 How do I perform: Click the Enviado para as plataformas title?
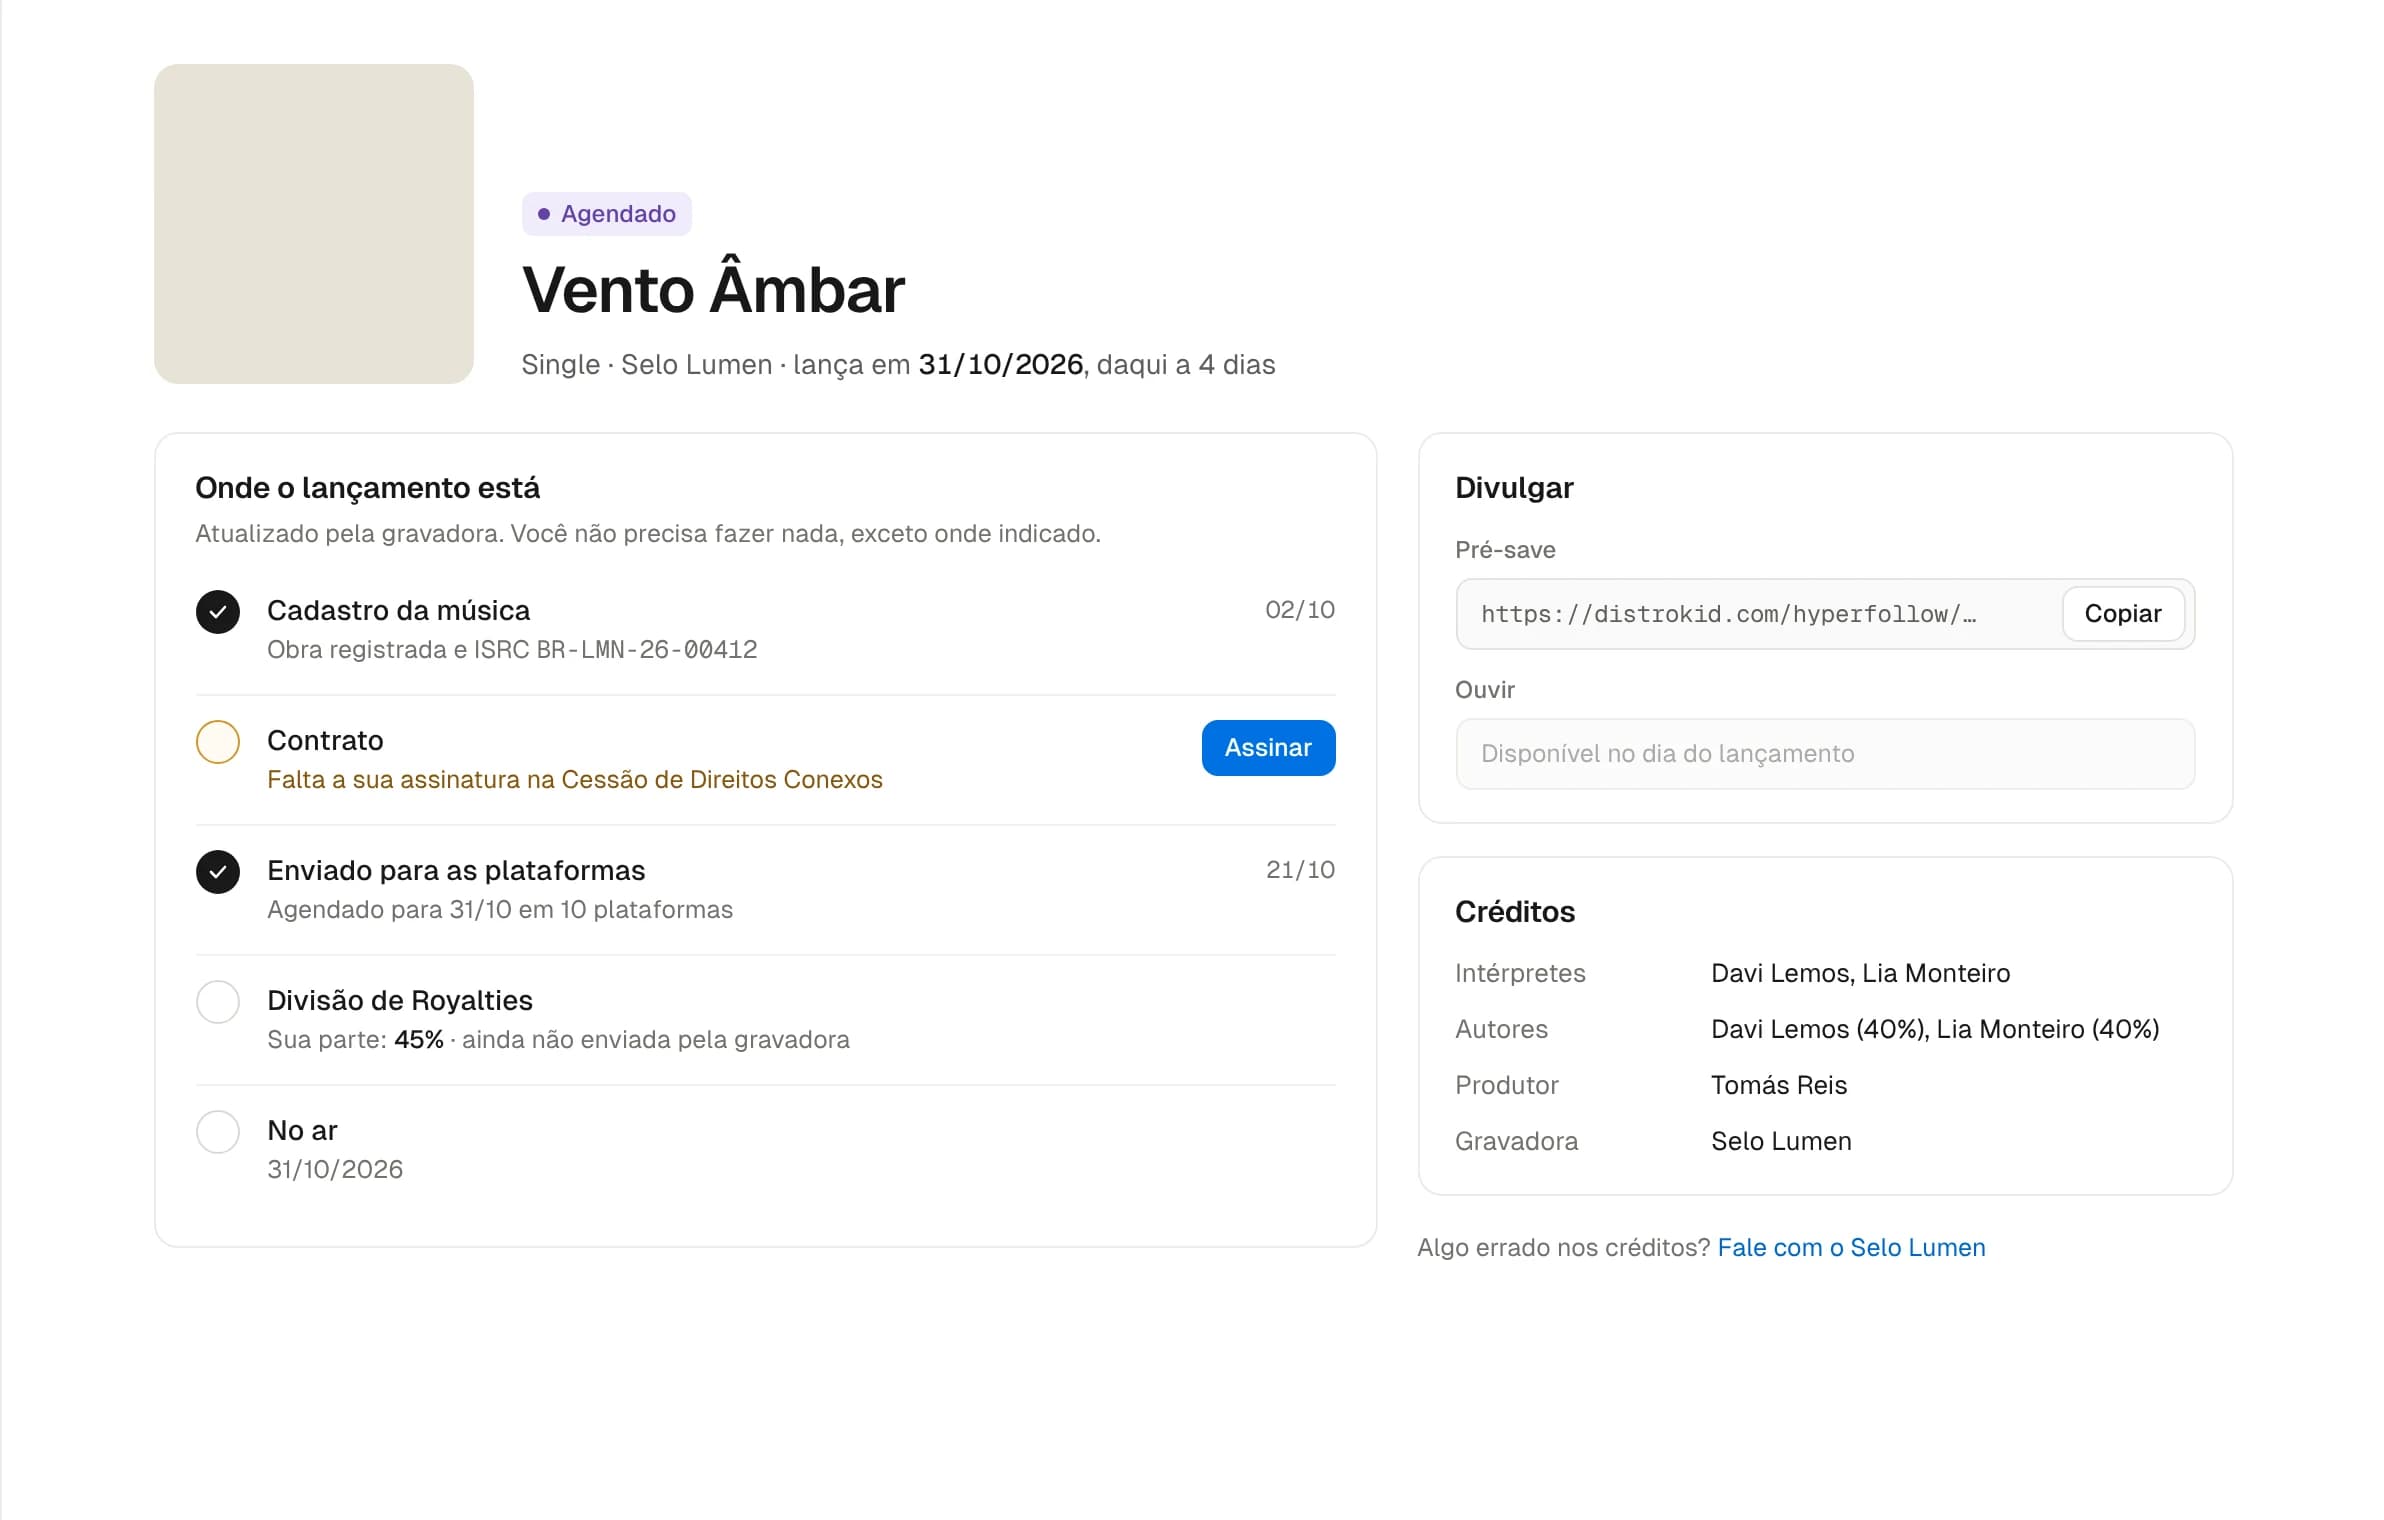click(x=456, y=870)
